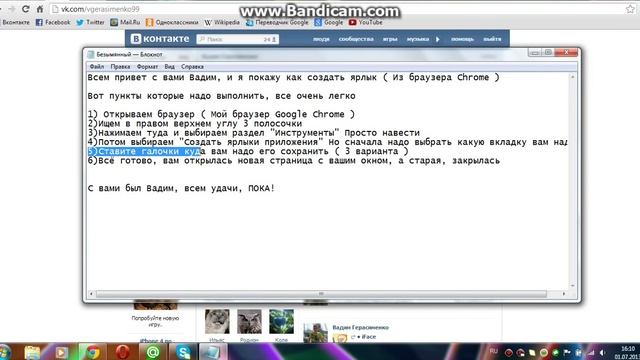Click the Notepad horizontal scrollbar thumb

[321, 293]
